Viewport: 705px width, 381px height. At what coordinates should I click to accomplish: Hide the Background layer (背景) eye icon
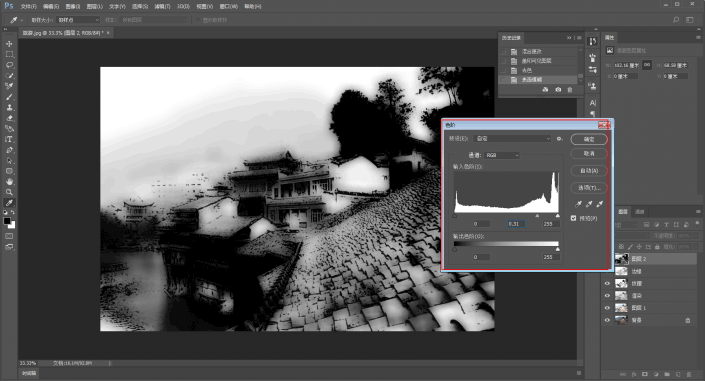(x=607, y=320)
